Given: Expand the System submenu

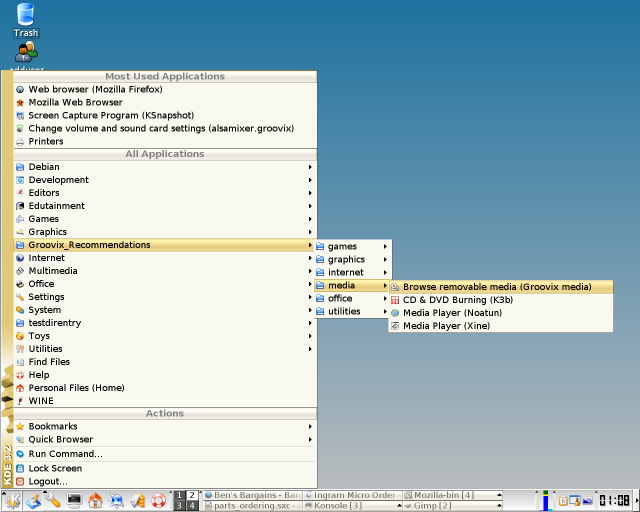Looking at the screenshot, I should coord(165,310).
